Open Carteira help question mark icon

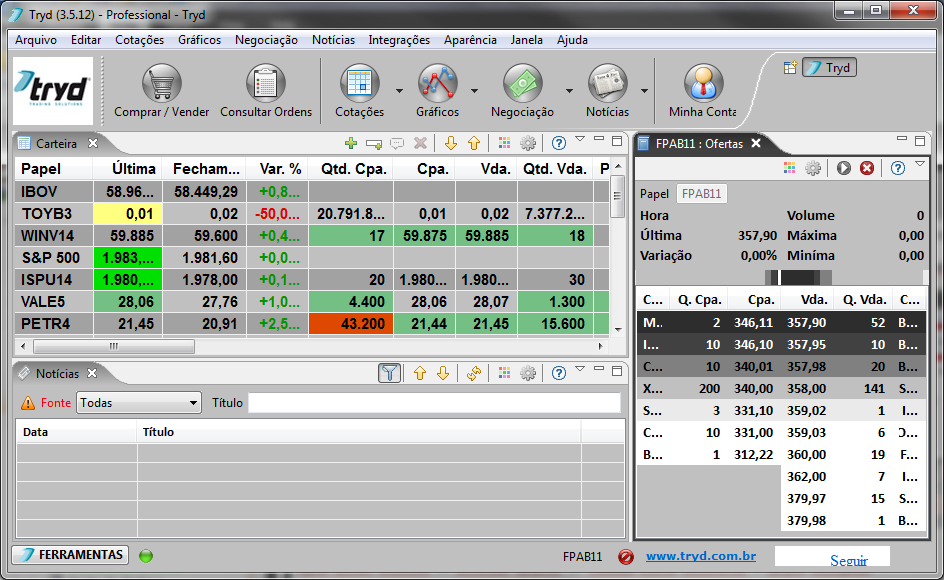559,143
